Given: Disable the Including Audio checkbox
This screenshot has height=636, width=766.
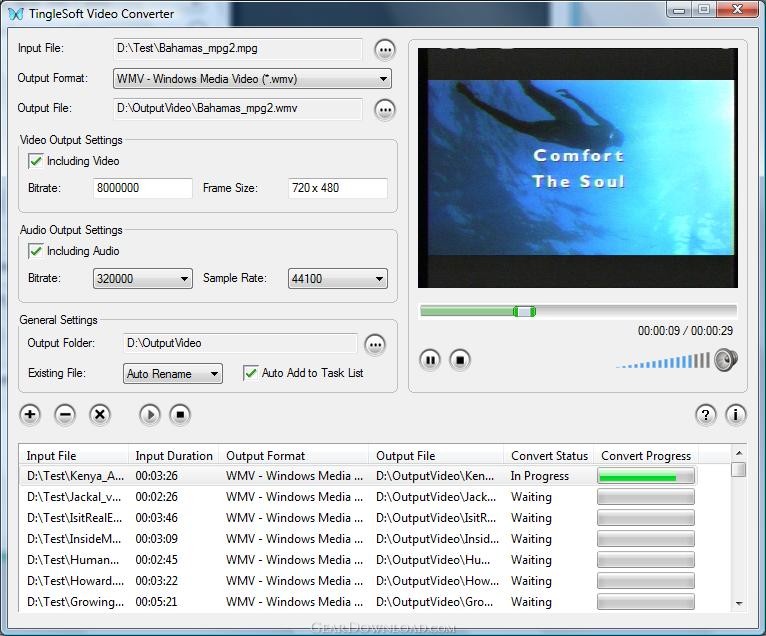Looking at the screenshot, I should click(x=36, y=251).
